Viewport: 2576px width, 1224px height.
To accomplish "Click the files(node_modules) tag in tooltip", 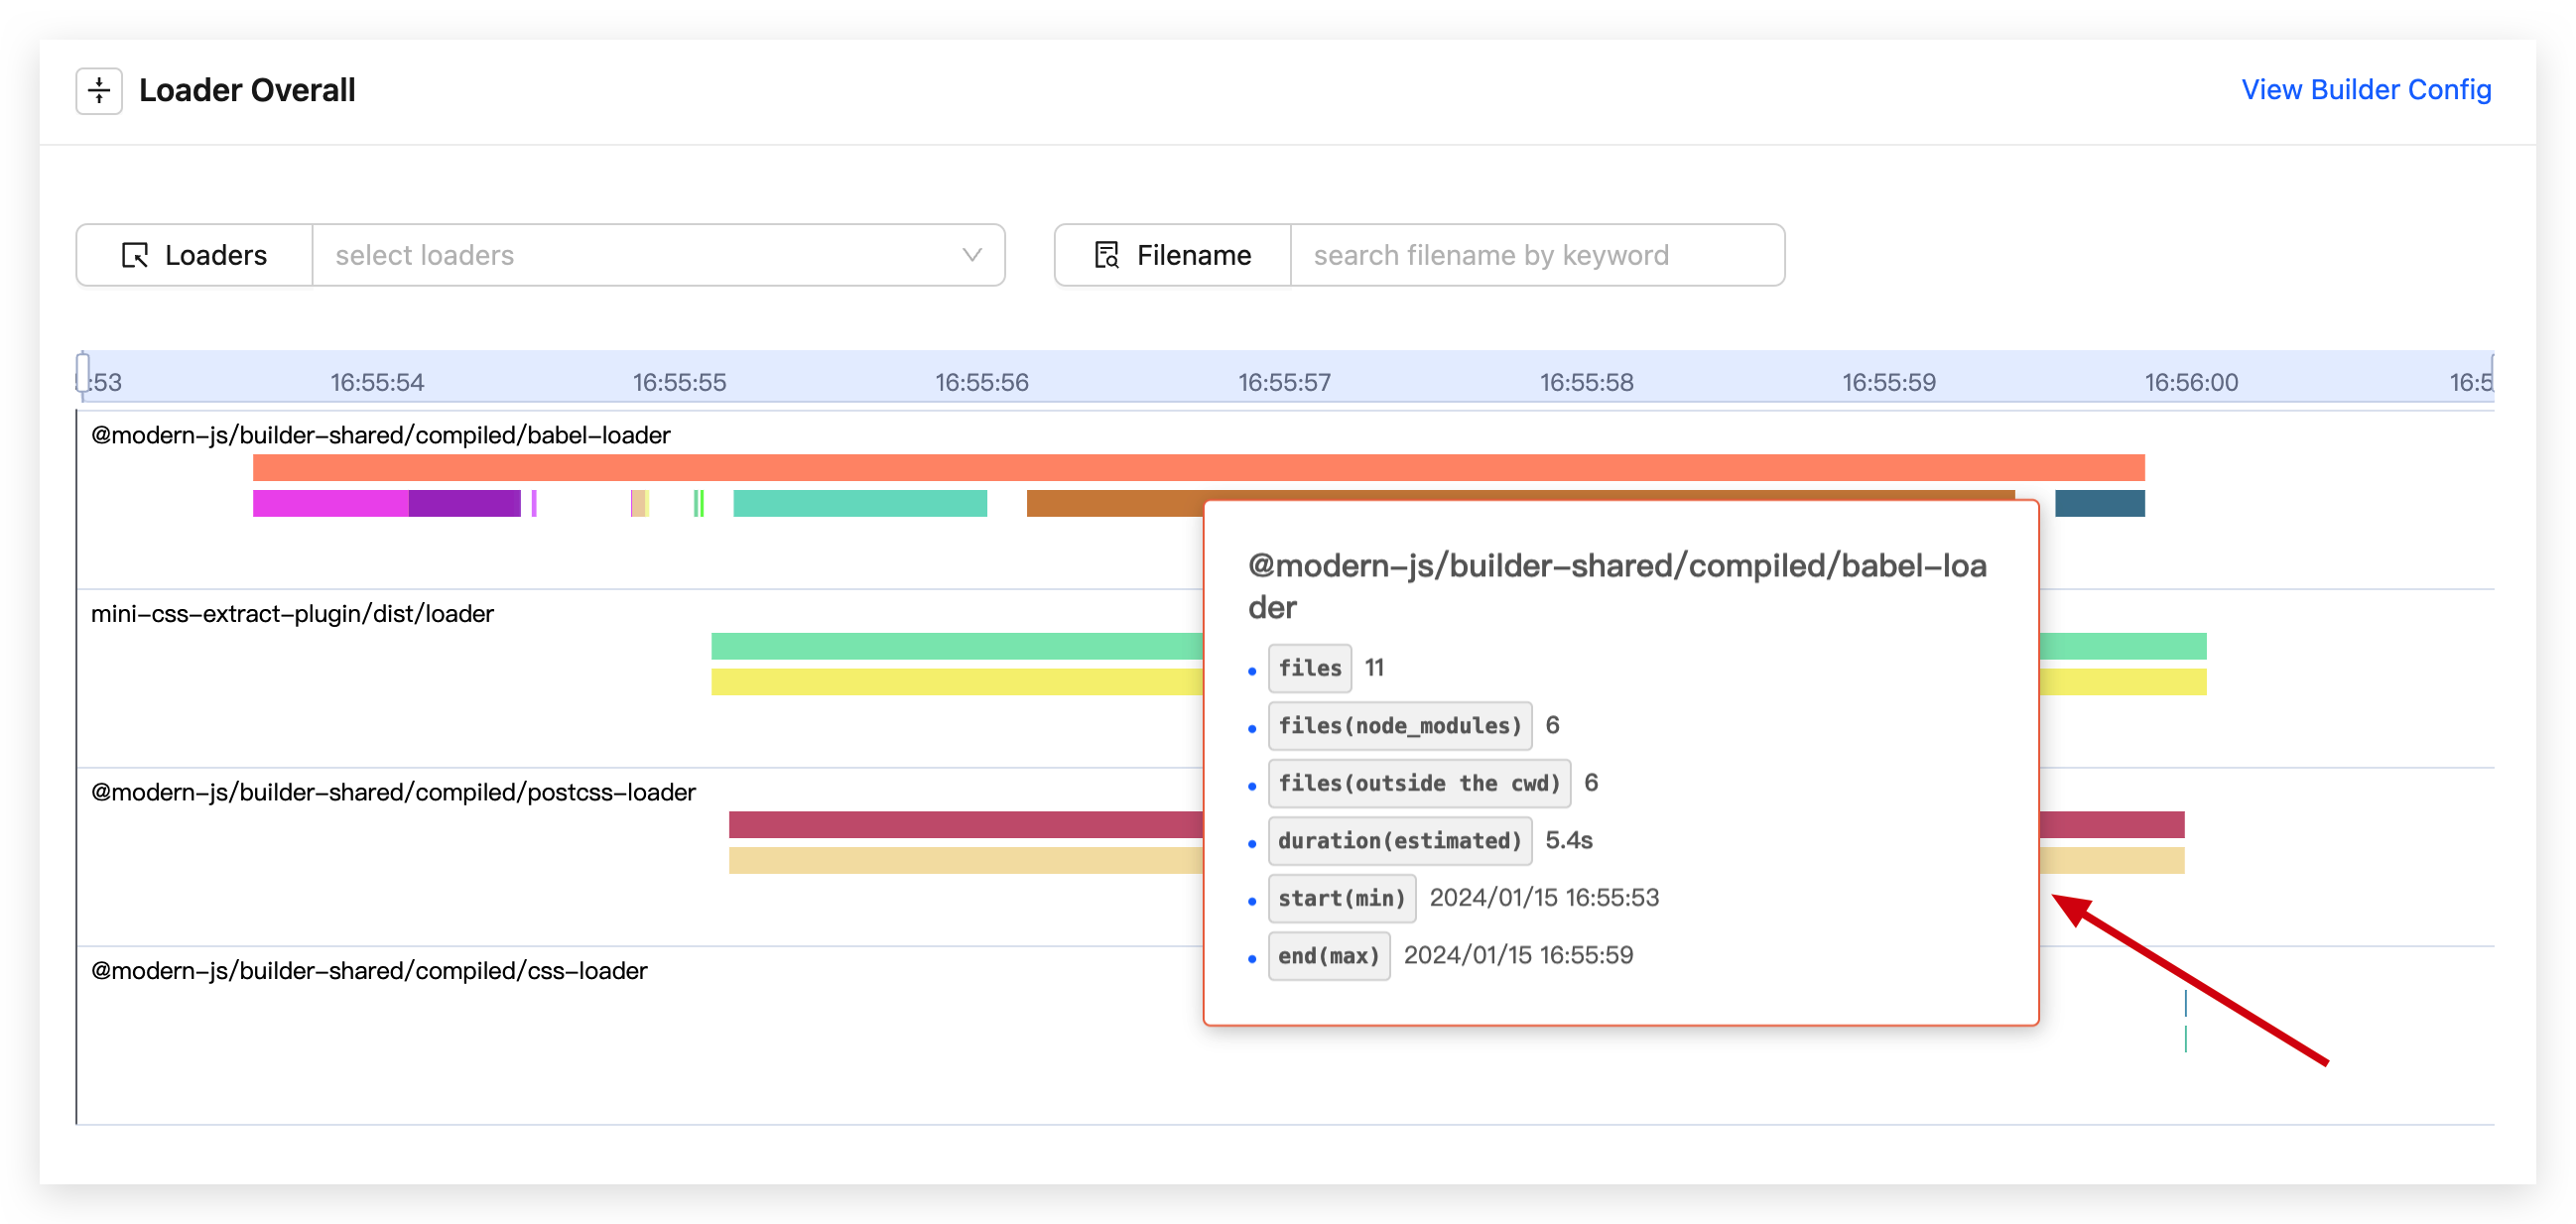I will 1399,726.
